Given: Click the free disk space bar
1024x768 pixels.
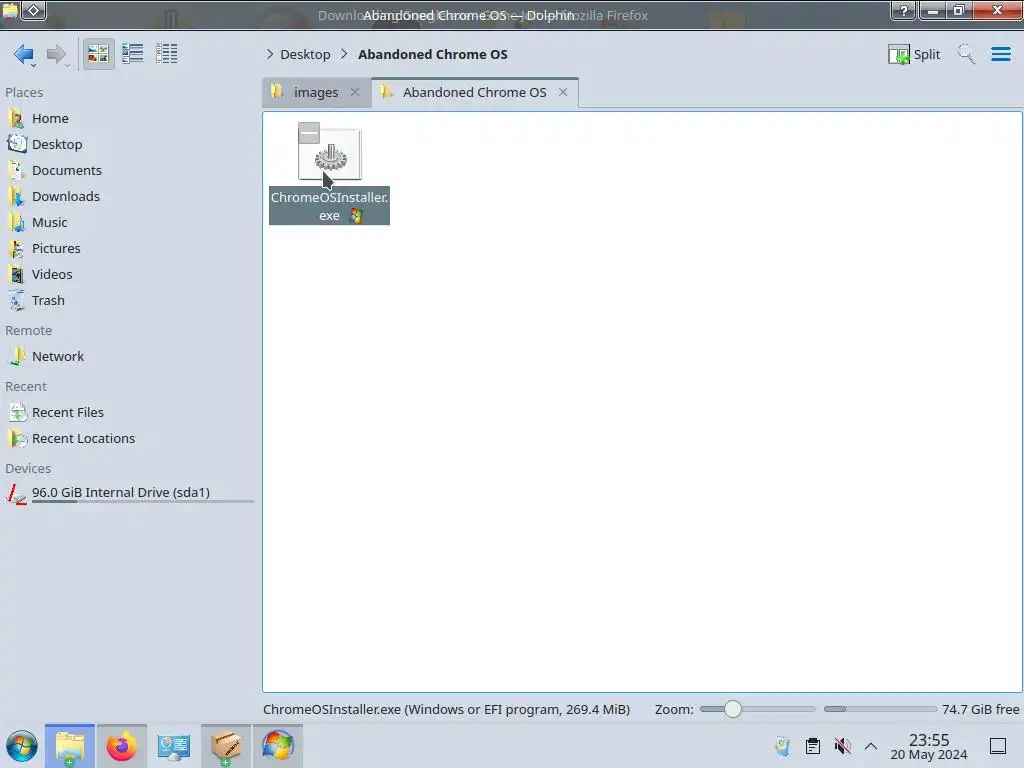Looking at the screenshot, I should [x=880, y=709].
